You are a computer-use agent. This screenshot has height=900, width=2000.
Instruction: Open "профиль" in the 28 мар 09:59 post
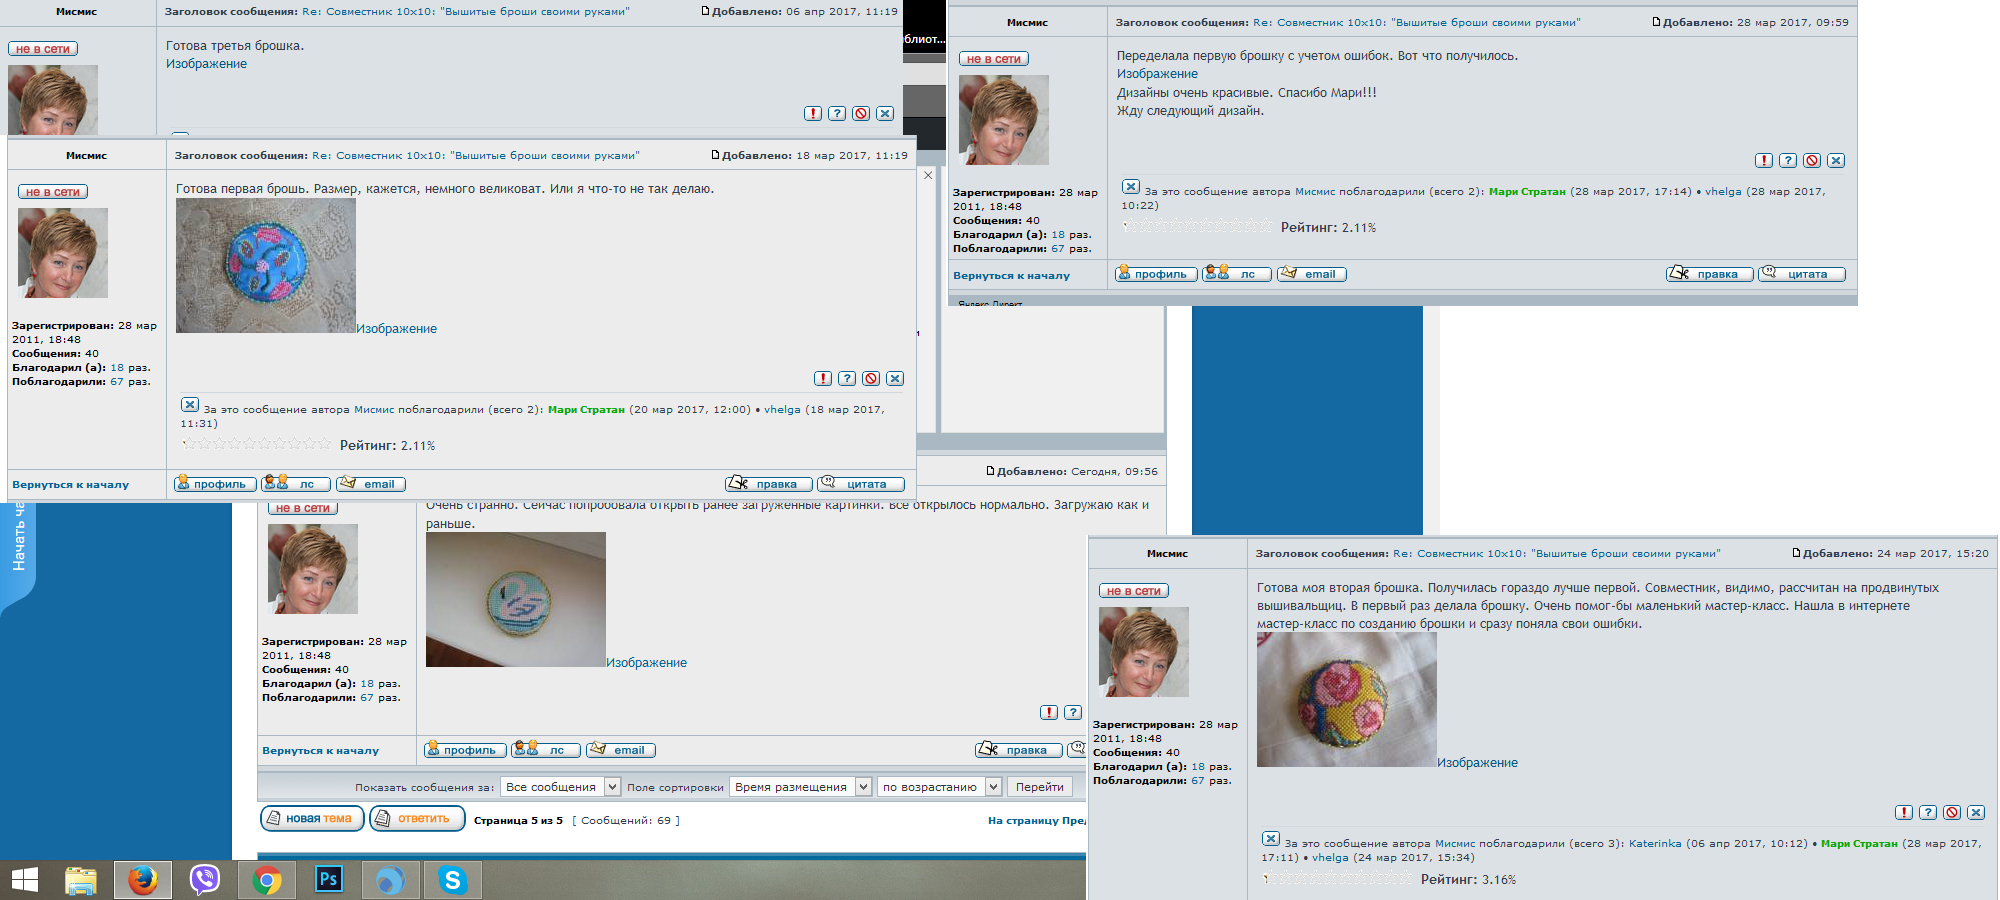(x=1156, y=274)
